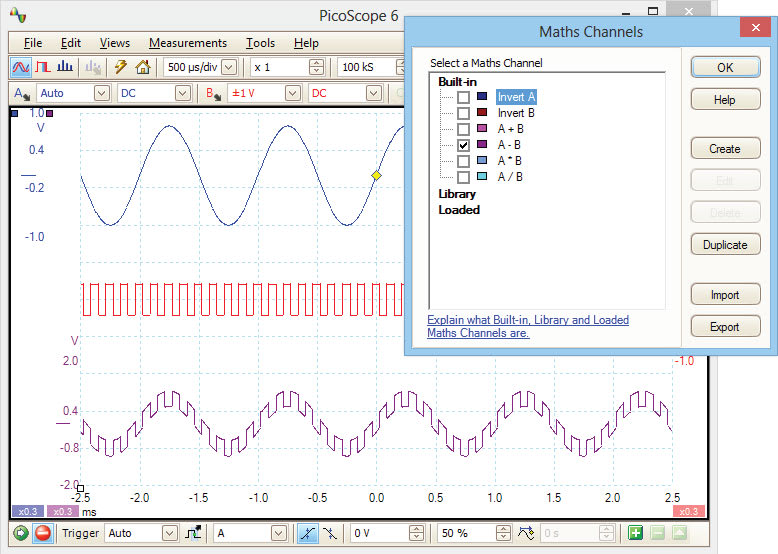Viewport: 778px width, 554px height.
Task: Click the blue x0.3 zoom badge
Action: [28, 511]
